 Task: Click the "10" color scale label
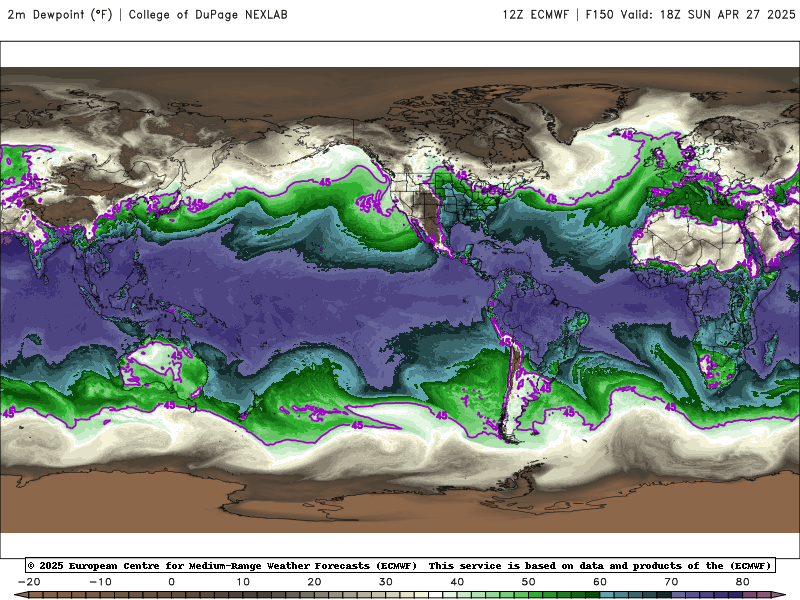tap(243, 582)
